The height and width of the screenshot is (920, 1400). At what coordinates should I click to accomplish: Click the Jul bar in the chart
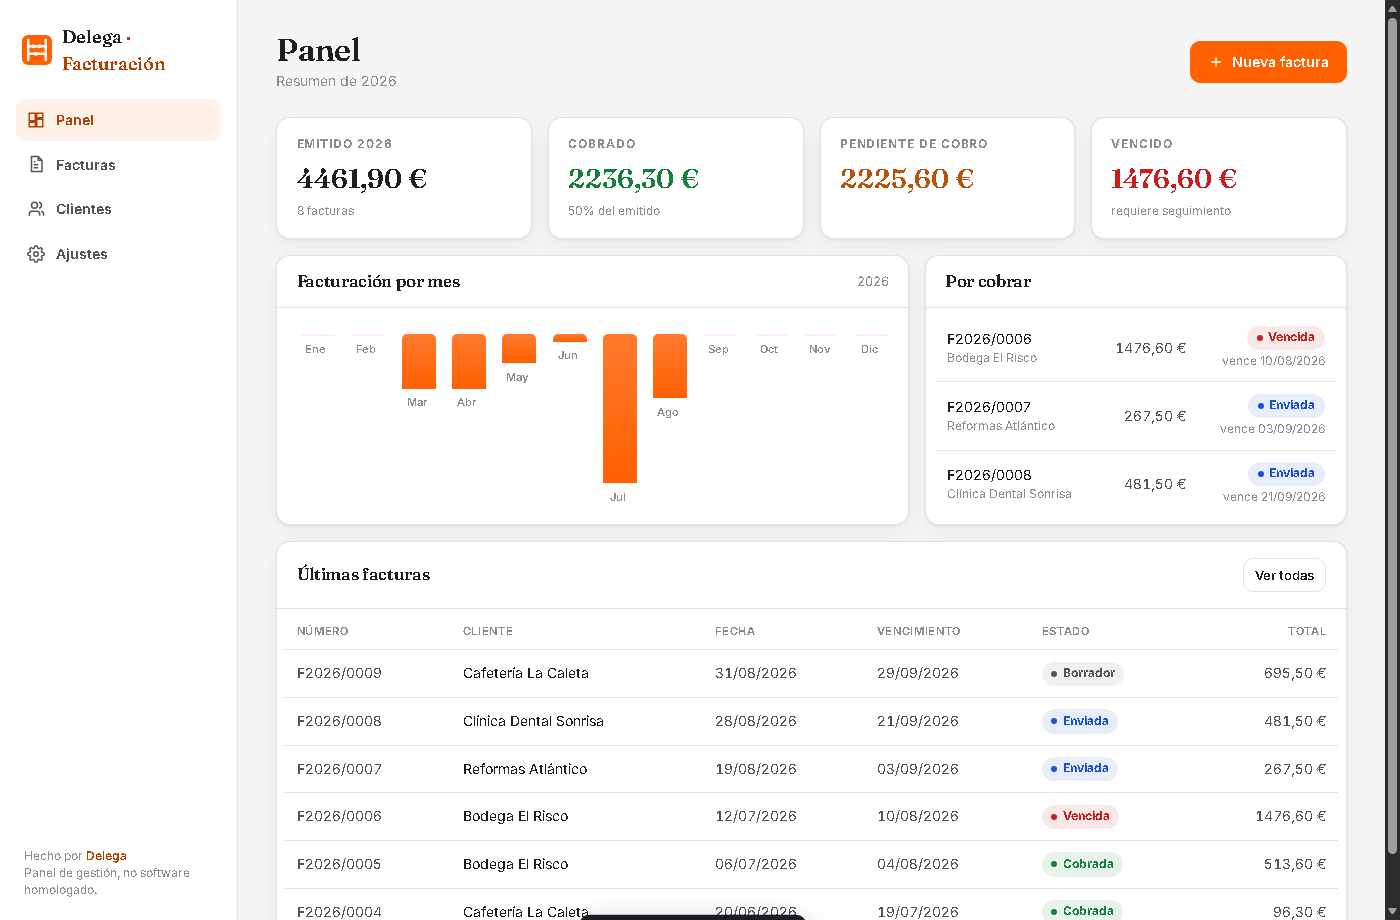pos(620,408)
